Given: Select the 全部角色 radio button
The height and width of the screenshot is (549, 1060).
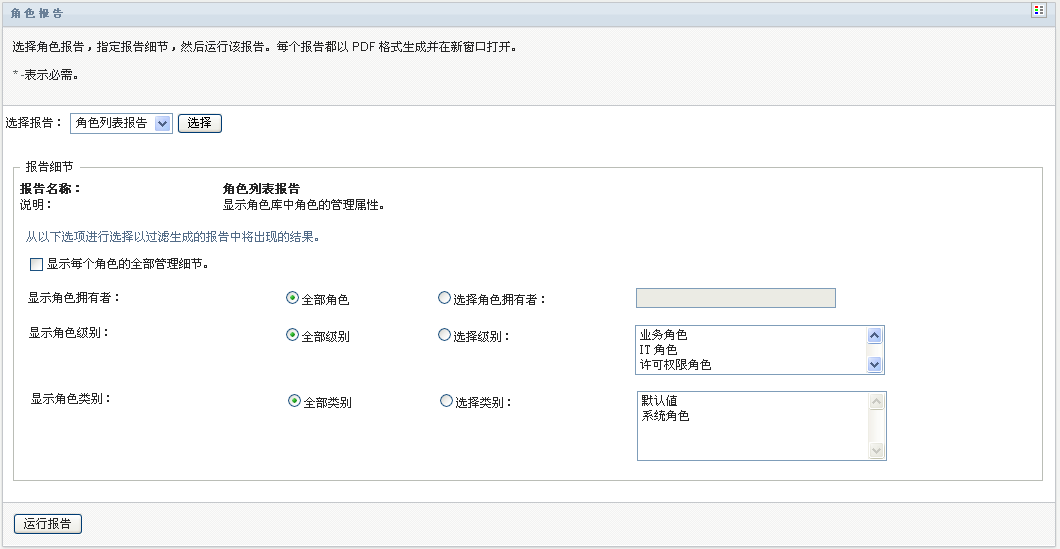Looking at the screenshot, I should (293, 298).
